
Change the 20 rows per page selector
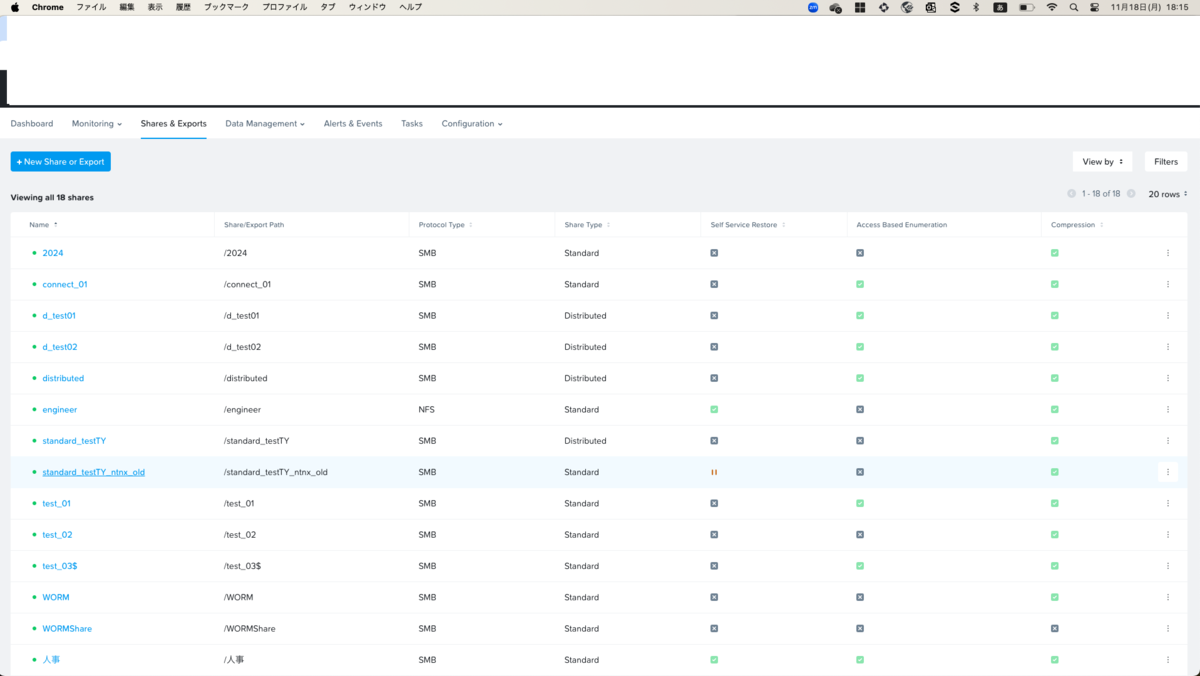pyautogui.click(x=1168, y=193)
